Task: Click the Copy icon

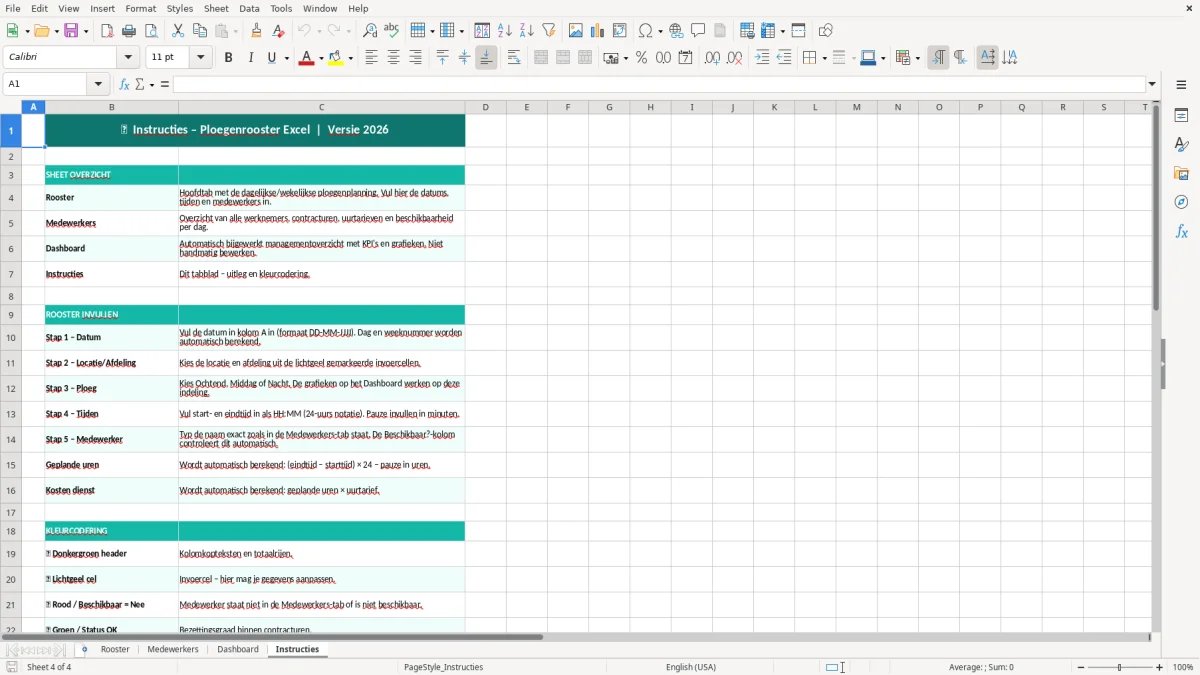Action: coord(200,31)
